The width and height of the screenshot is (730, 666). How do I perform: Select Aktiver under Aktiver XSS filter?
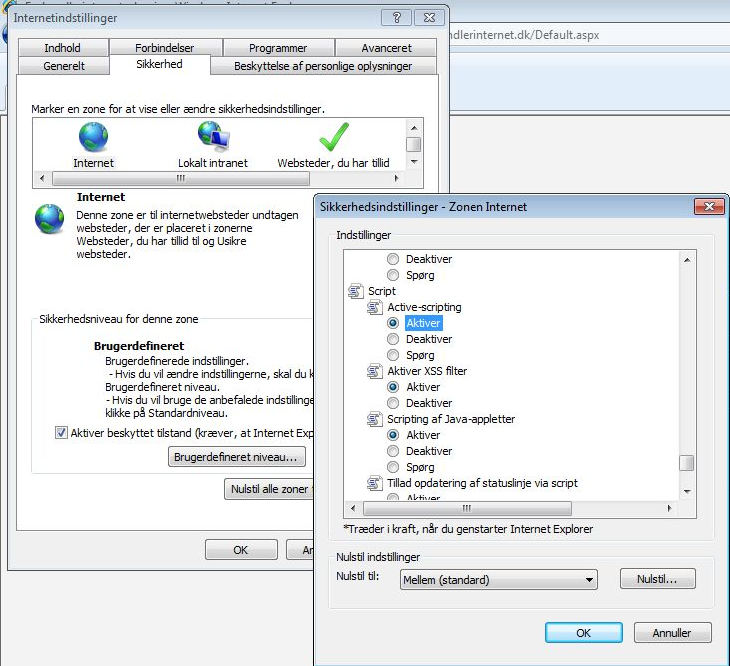(393, 387)
